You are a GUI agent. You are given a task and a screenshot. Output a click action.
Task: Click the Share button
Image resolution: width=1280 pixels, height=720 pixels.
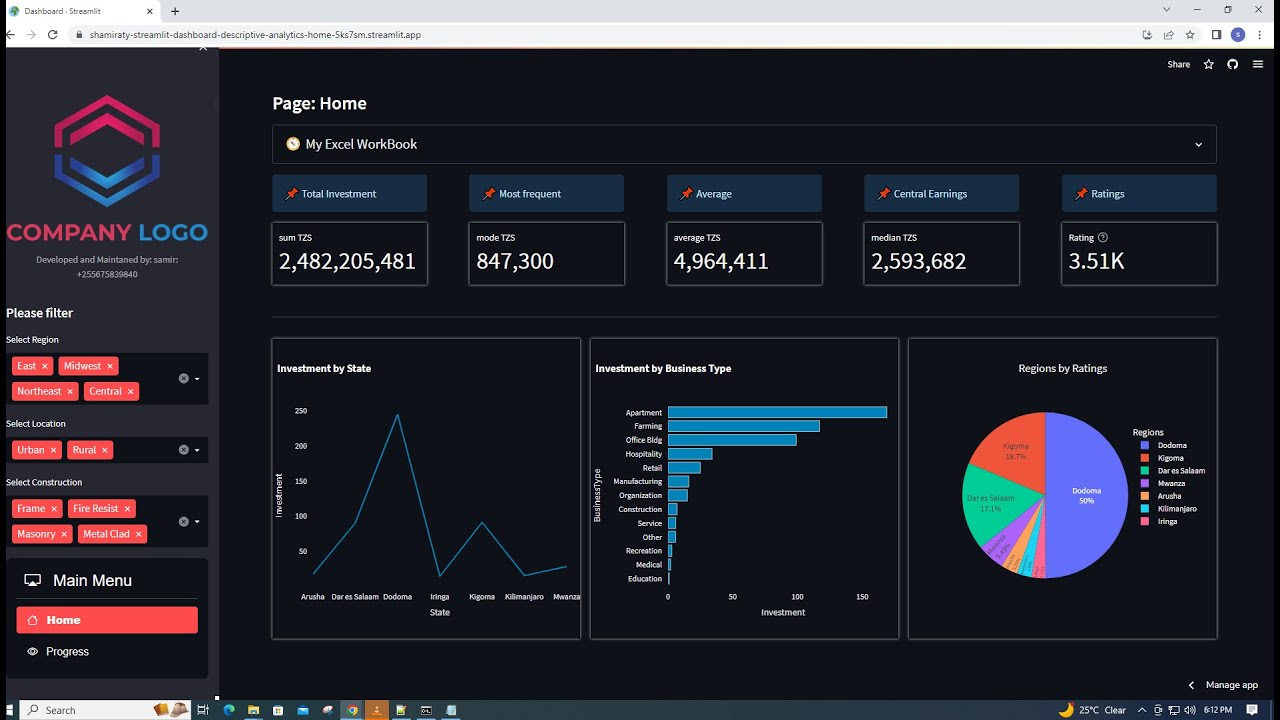pos(1178,64)
